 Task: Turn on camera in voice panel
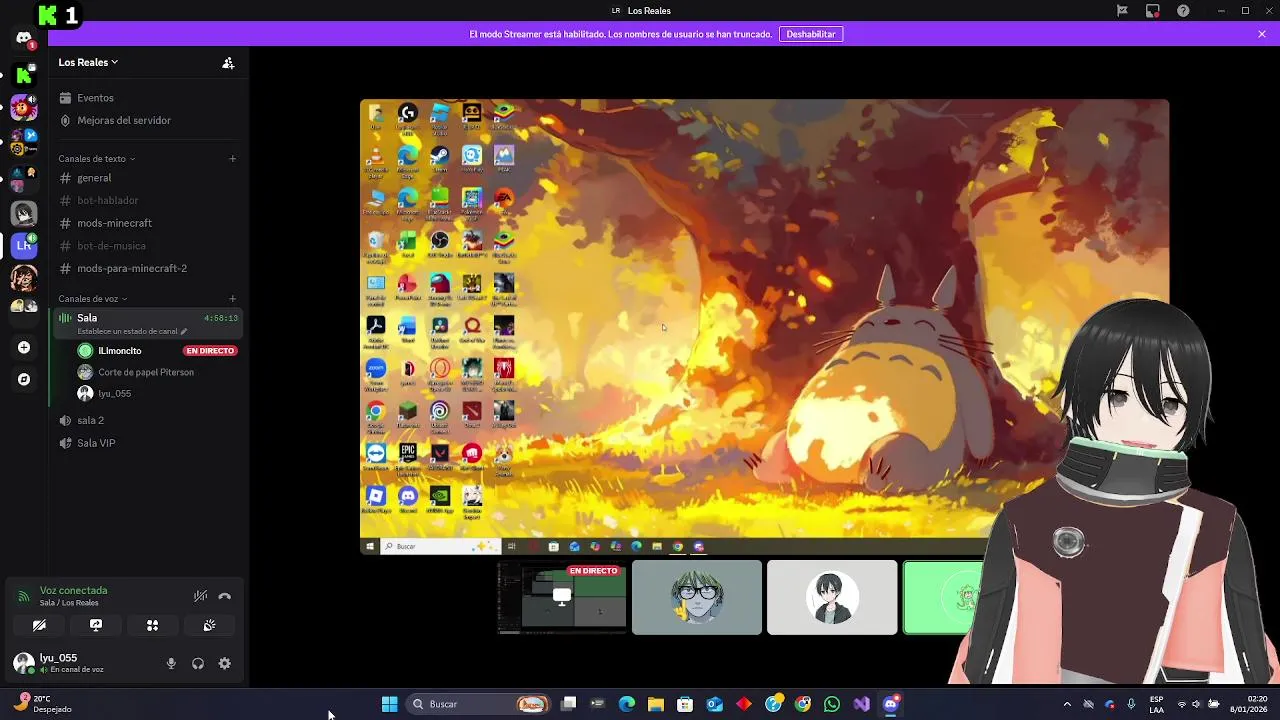coord(39,625)
